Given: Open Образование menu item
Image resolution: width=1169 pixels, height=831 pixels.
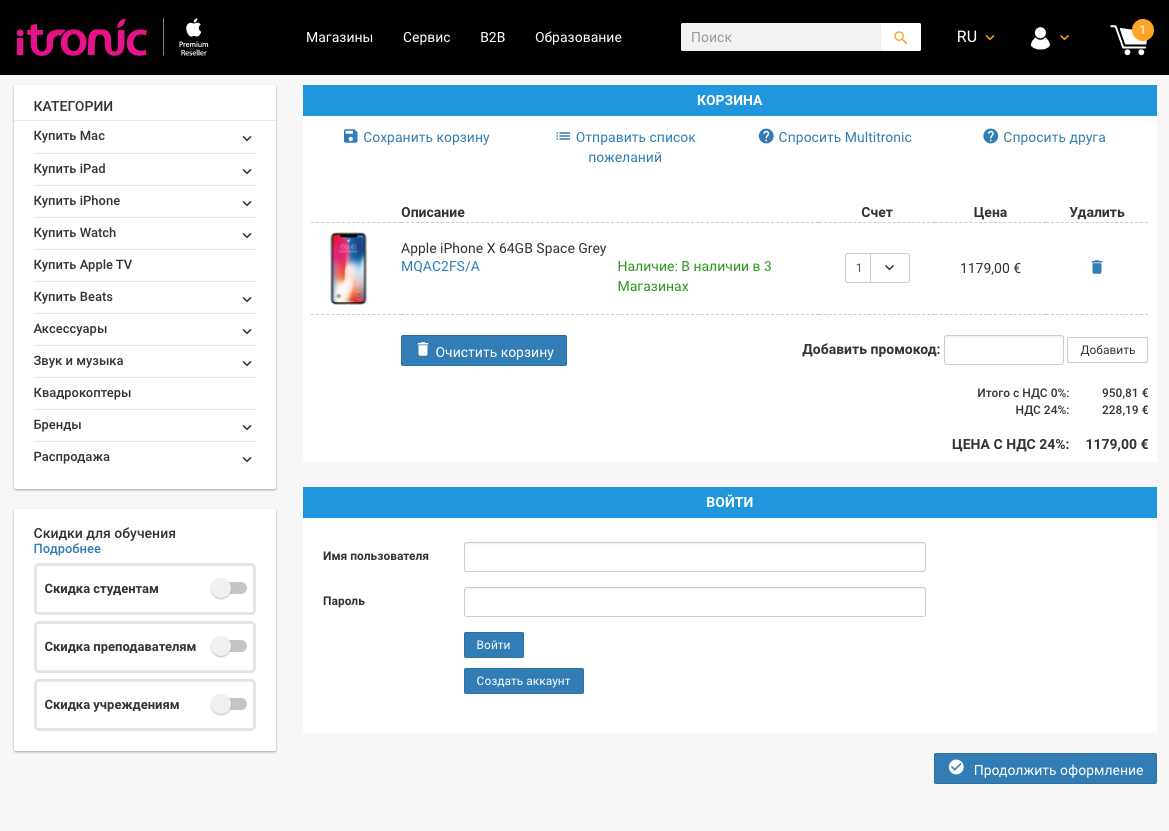Looking at the screenshot, I should click(579, 37).
